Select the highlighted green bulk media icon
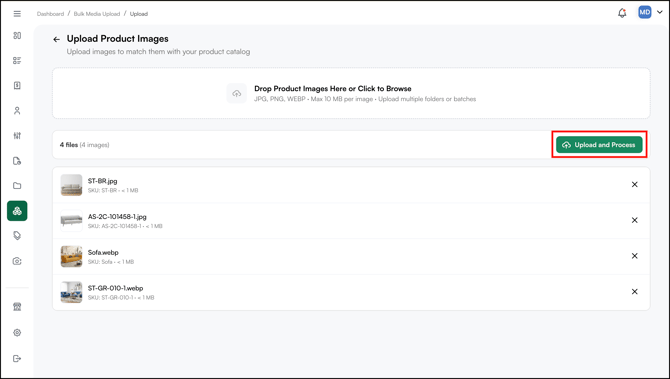Viewport: 670px width, 379px height. (x=17, y=211)
